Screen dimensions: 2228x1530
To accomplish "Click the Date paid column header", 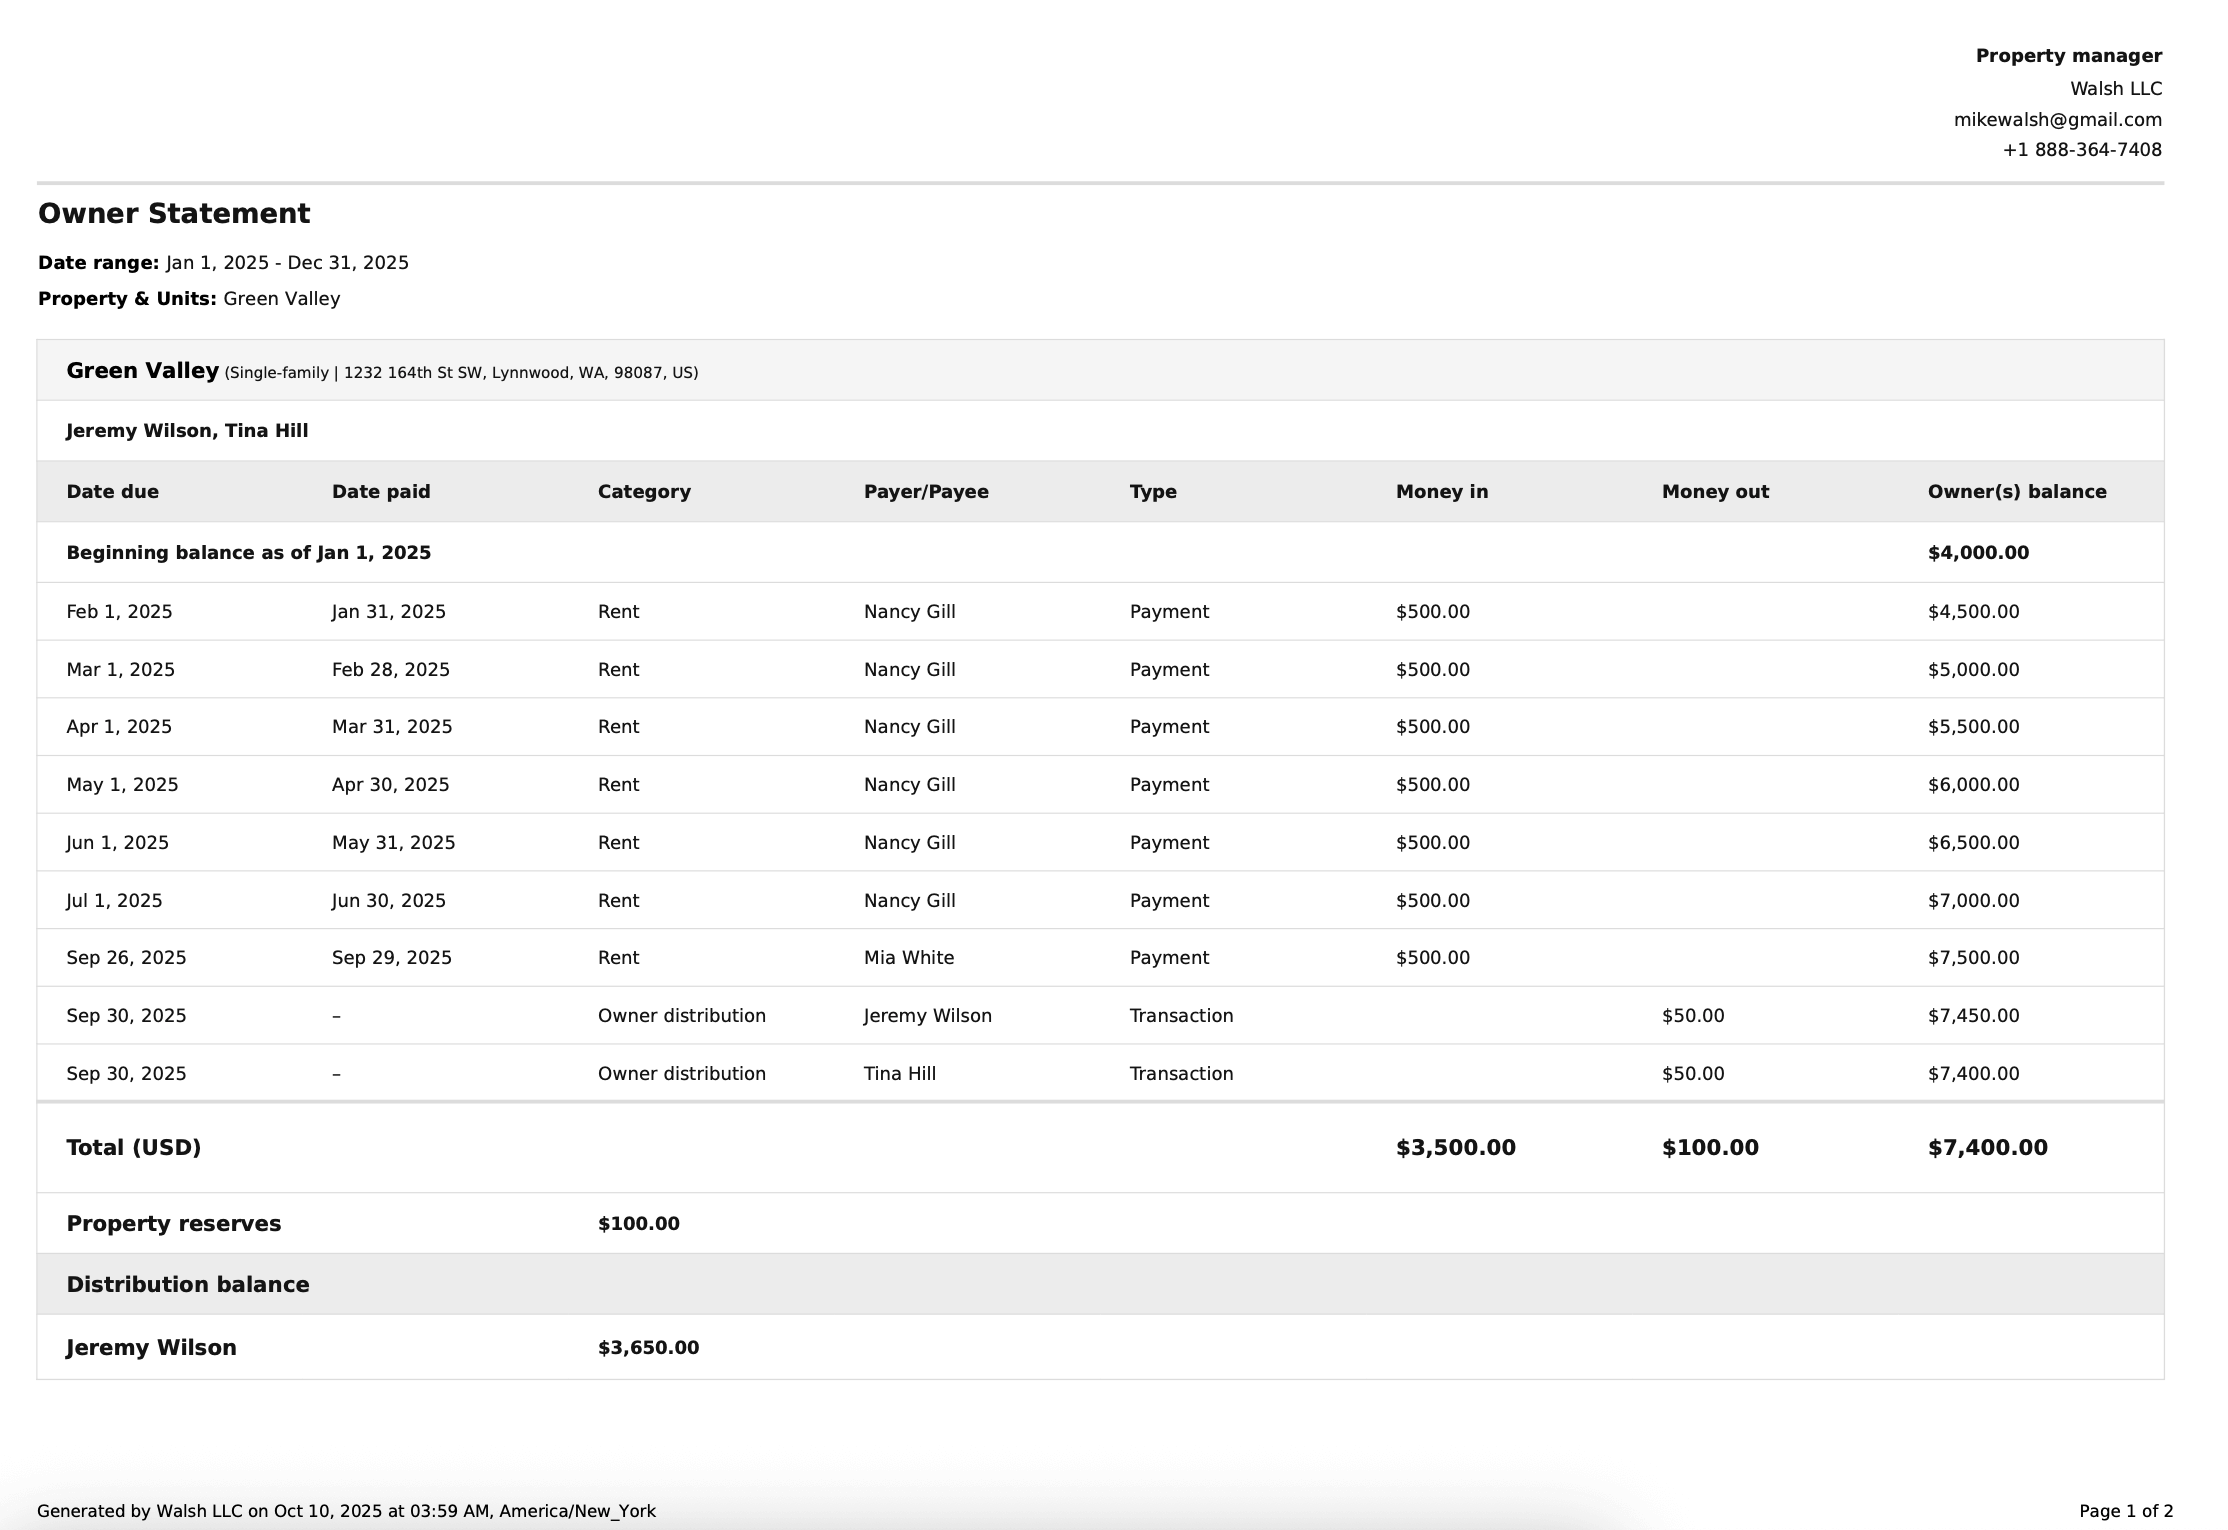I will 380,492.
